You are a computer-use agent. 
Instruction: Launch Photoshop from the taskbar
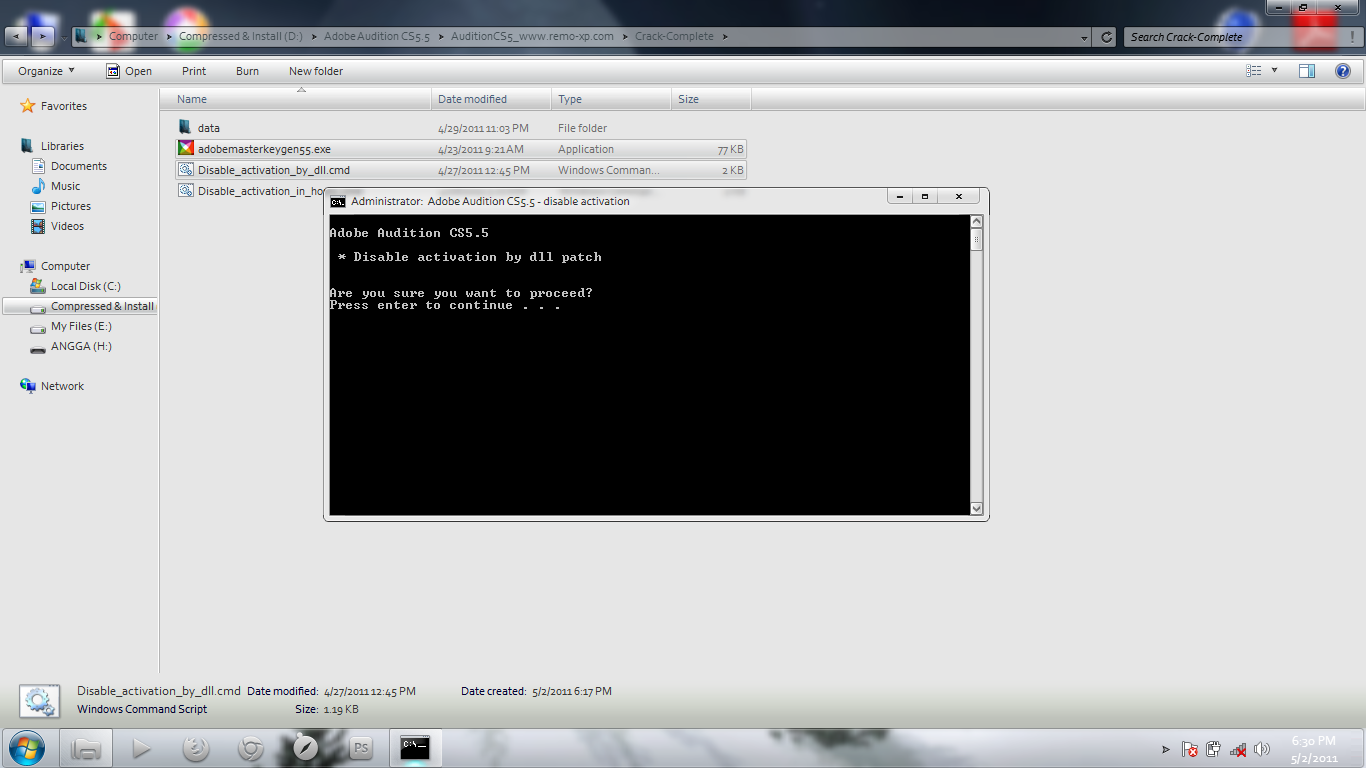pos(360,748)
